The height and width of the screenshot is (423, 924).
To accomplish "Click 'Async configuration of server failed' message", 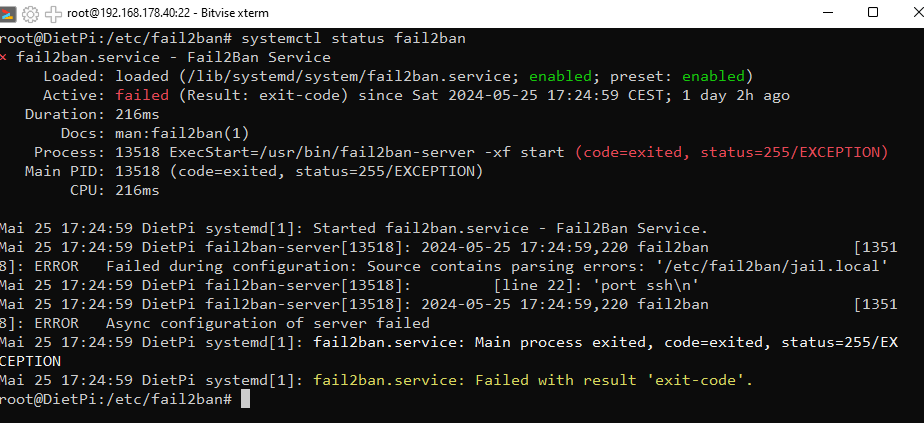I will point(268,323).
